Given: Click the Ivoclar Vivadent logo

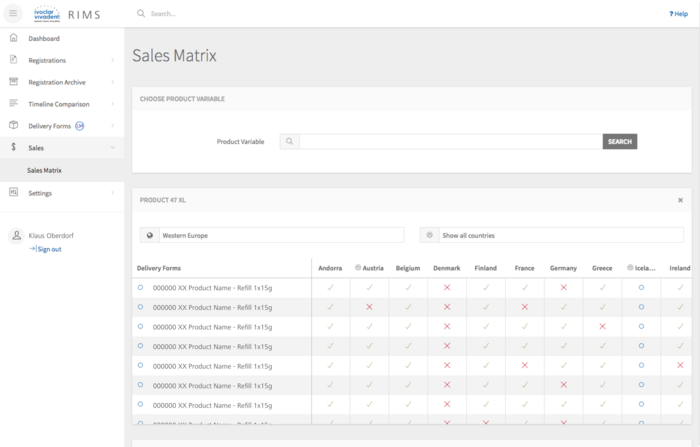Looking at the screenshot, I should click(x=46, y=13).
